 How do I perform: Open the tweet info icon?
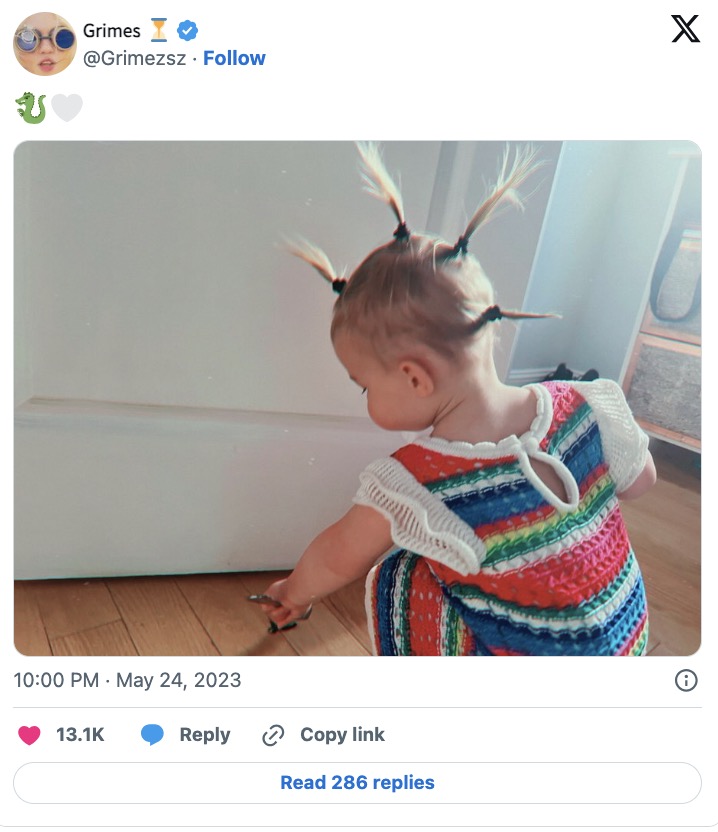686,680
